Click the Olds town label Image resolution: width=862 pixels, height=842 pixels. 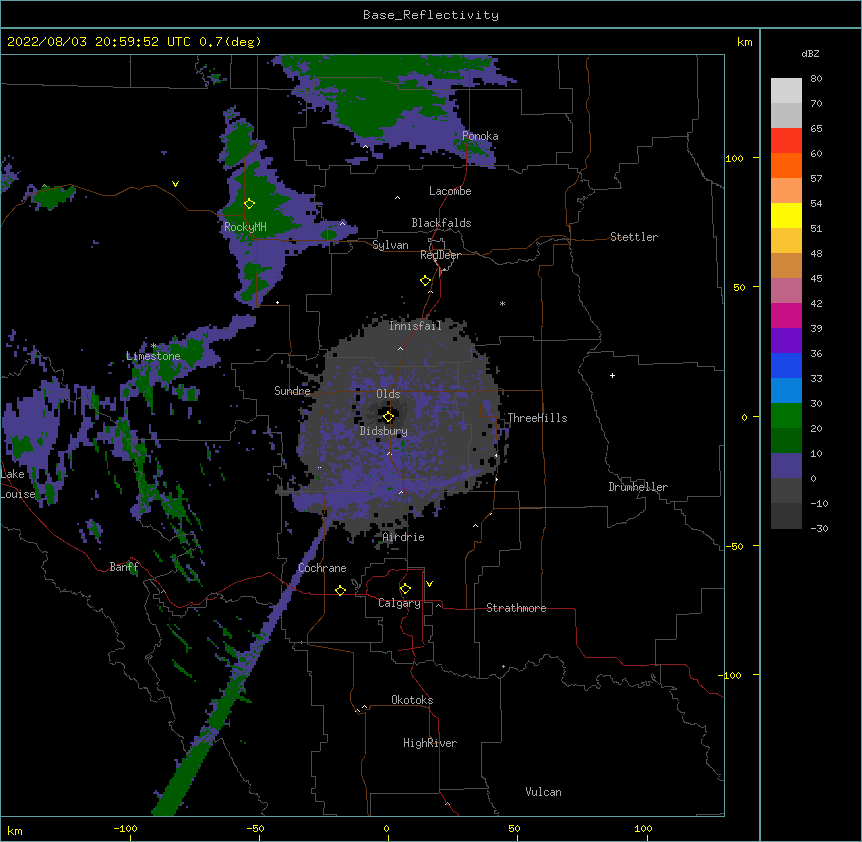coord(388,394)
